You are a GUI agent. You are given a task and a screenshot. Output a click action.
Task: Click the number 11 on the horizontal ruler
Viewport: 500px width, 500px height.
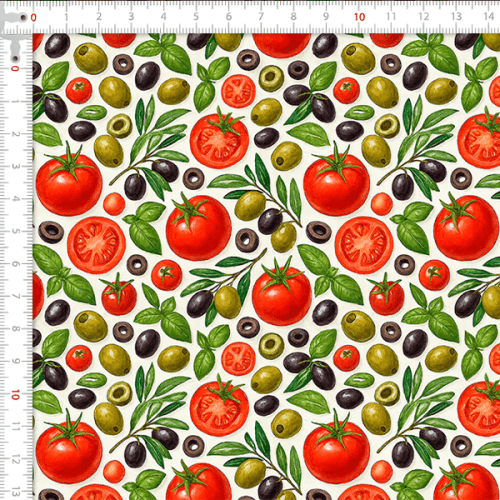coord(391,16)
